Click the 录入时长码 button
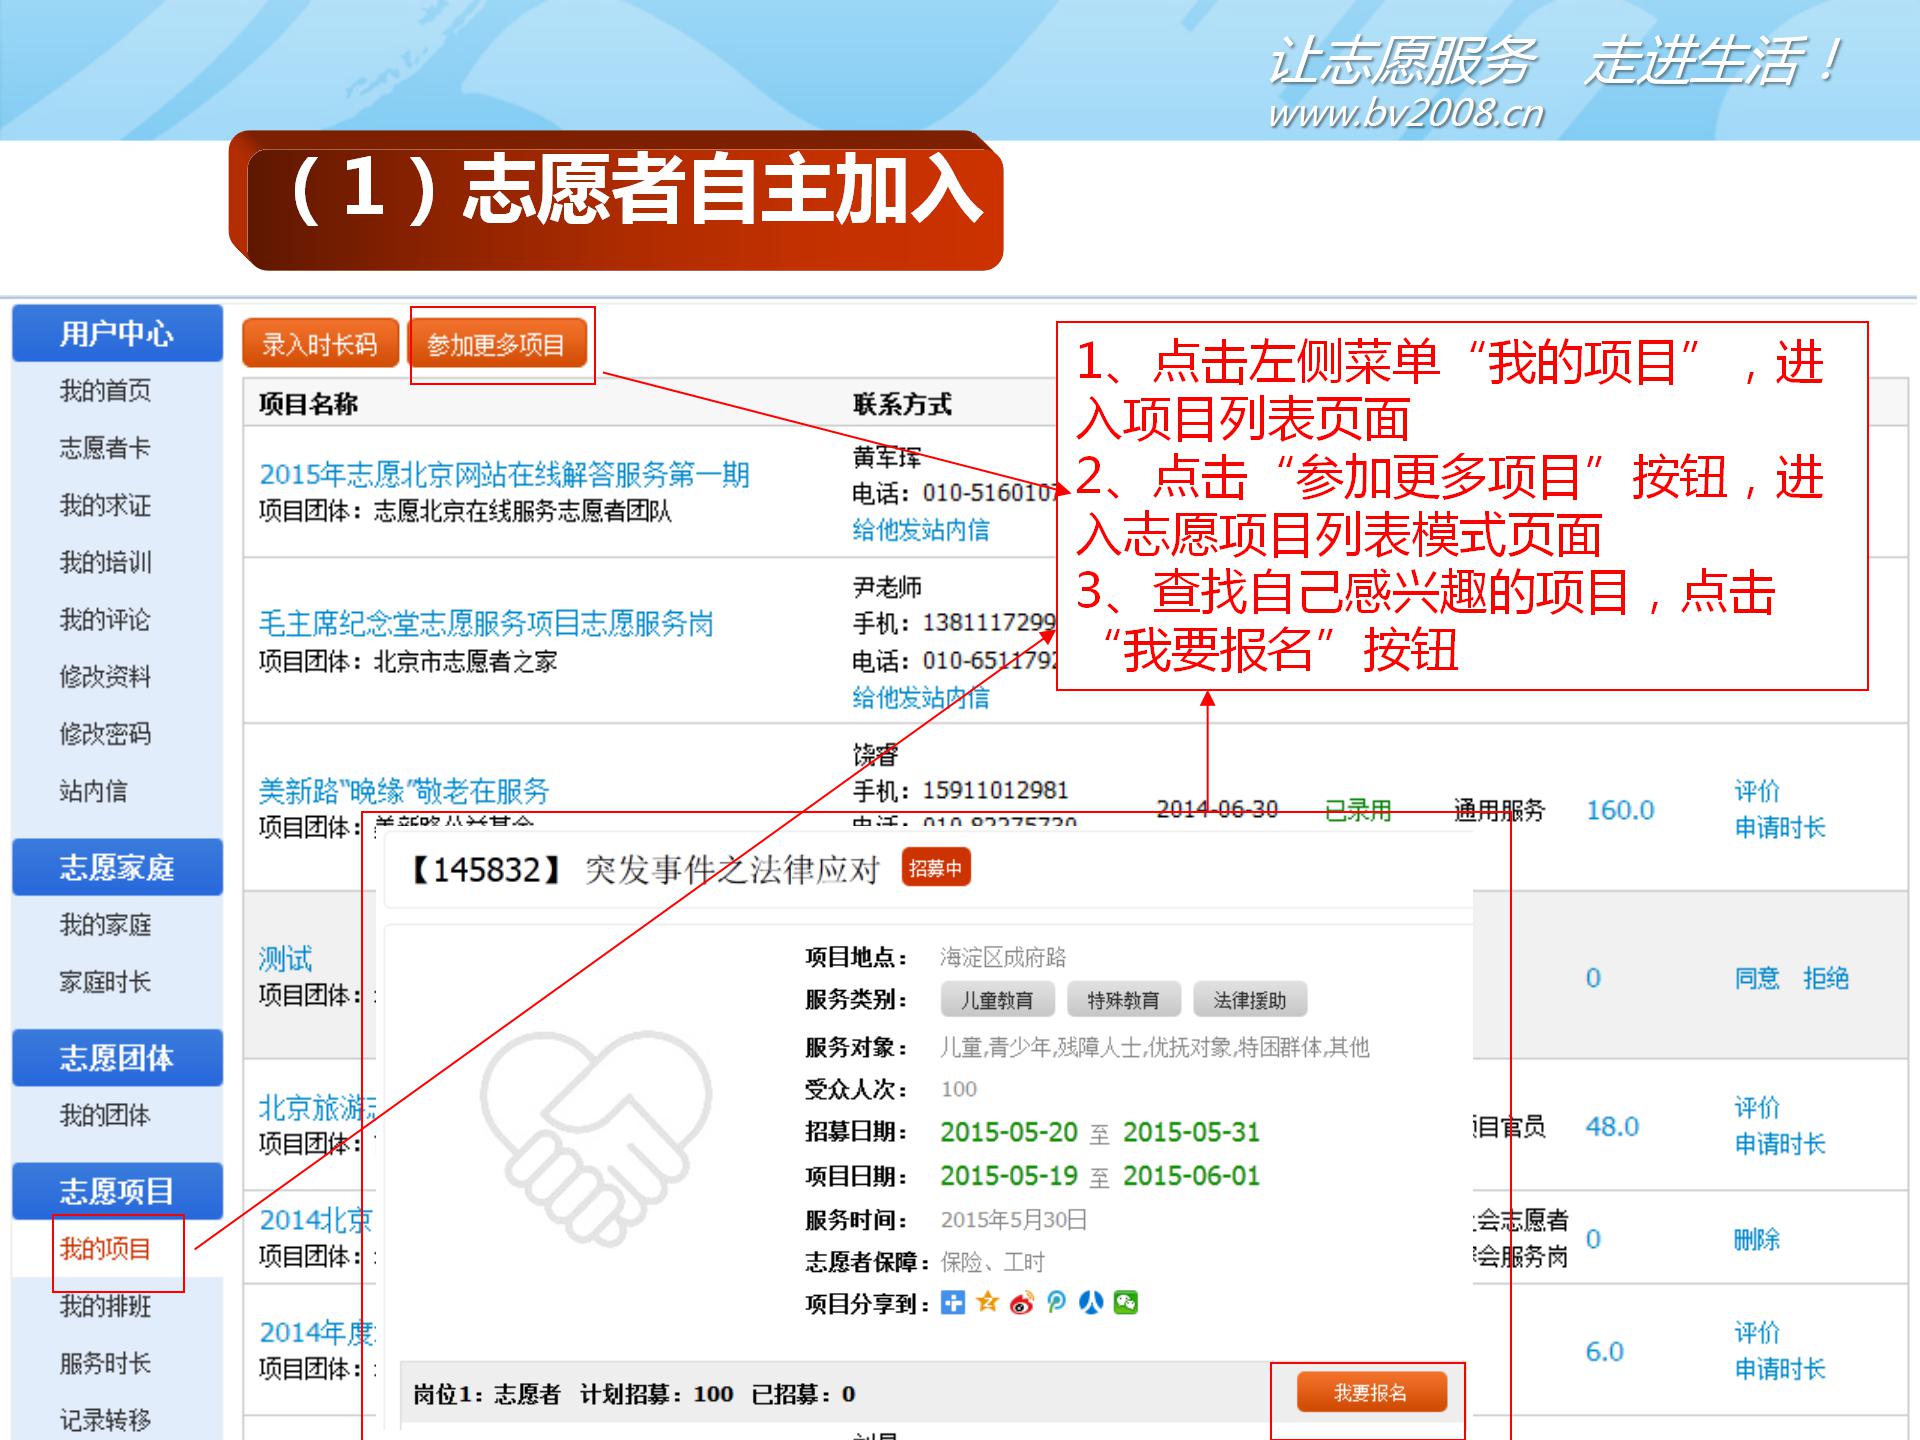This screenshot has width=1920, height=1440. click(x=320, y=345)
